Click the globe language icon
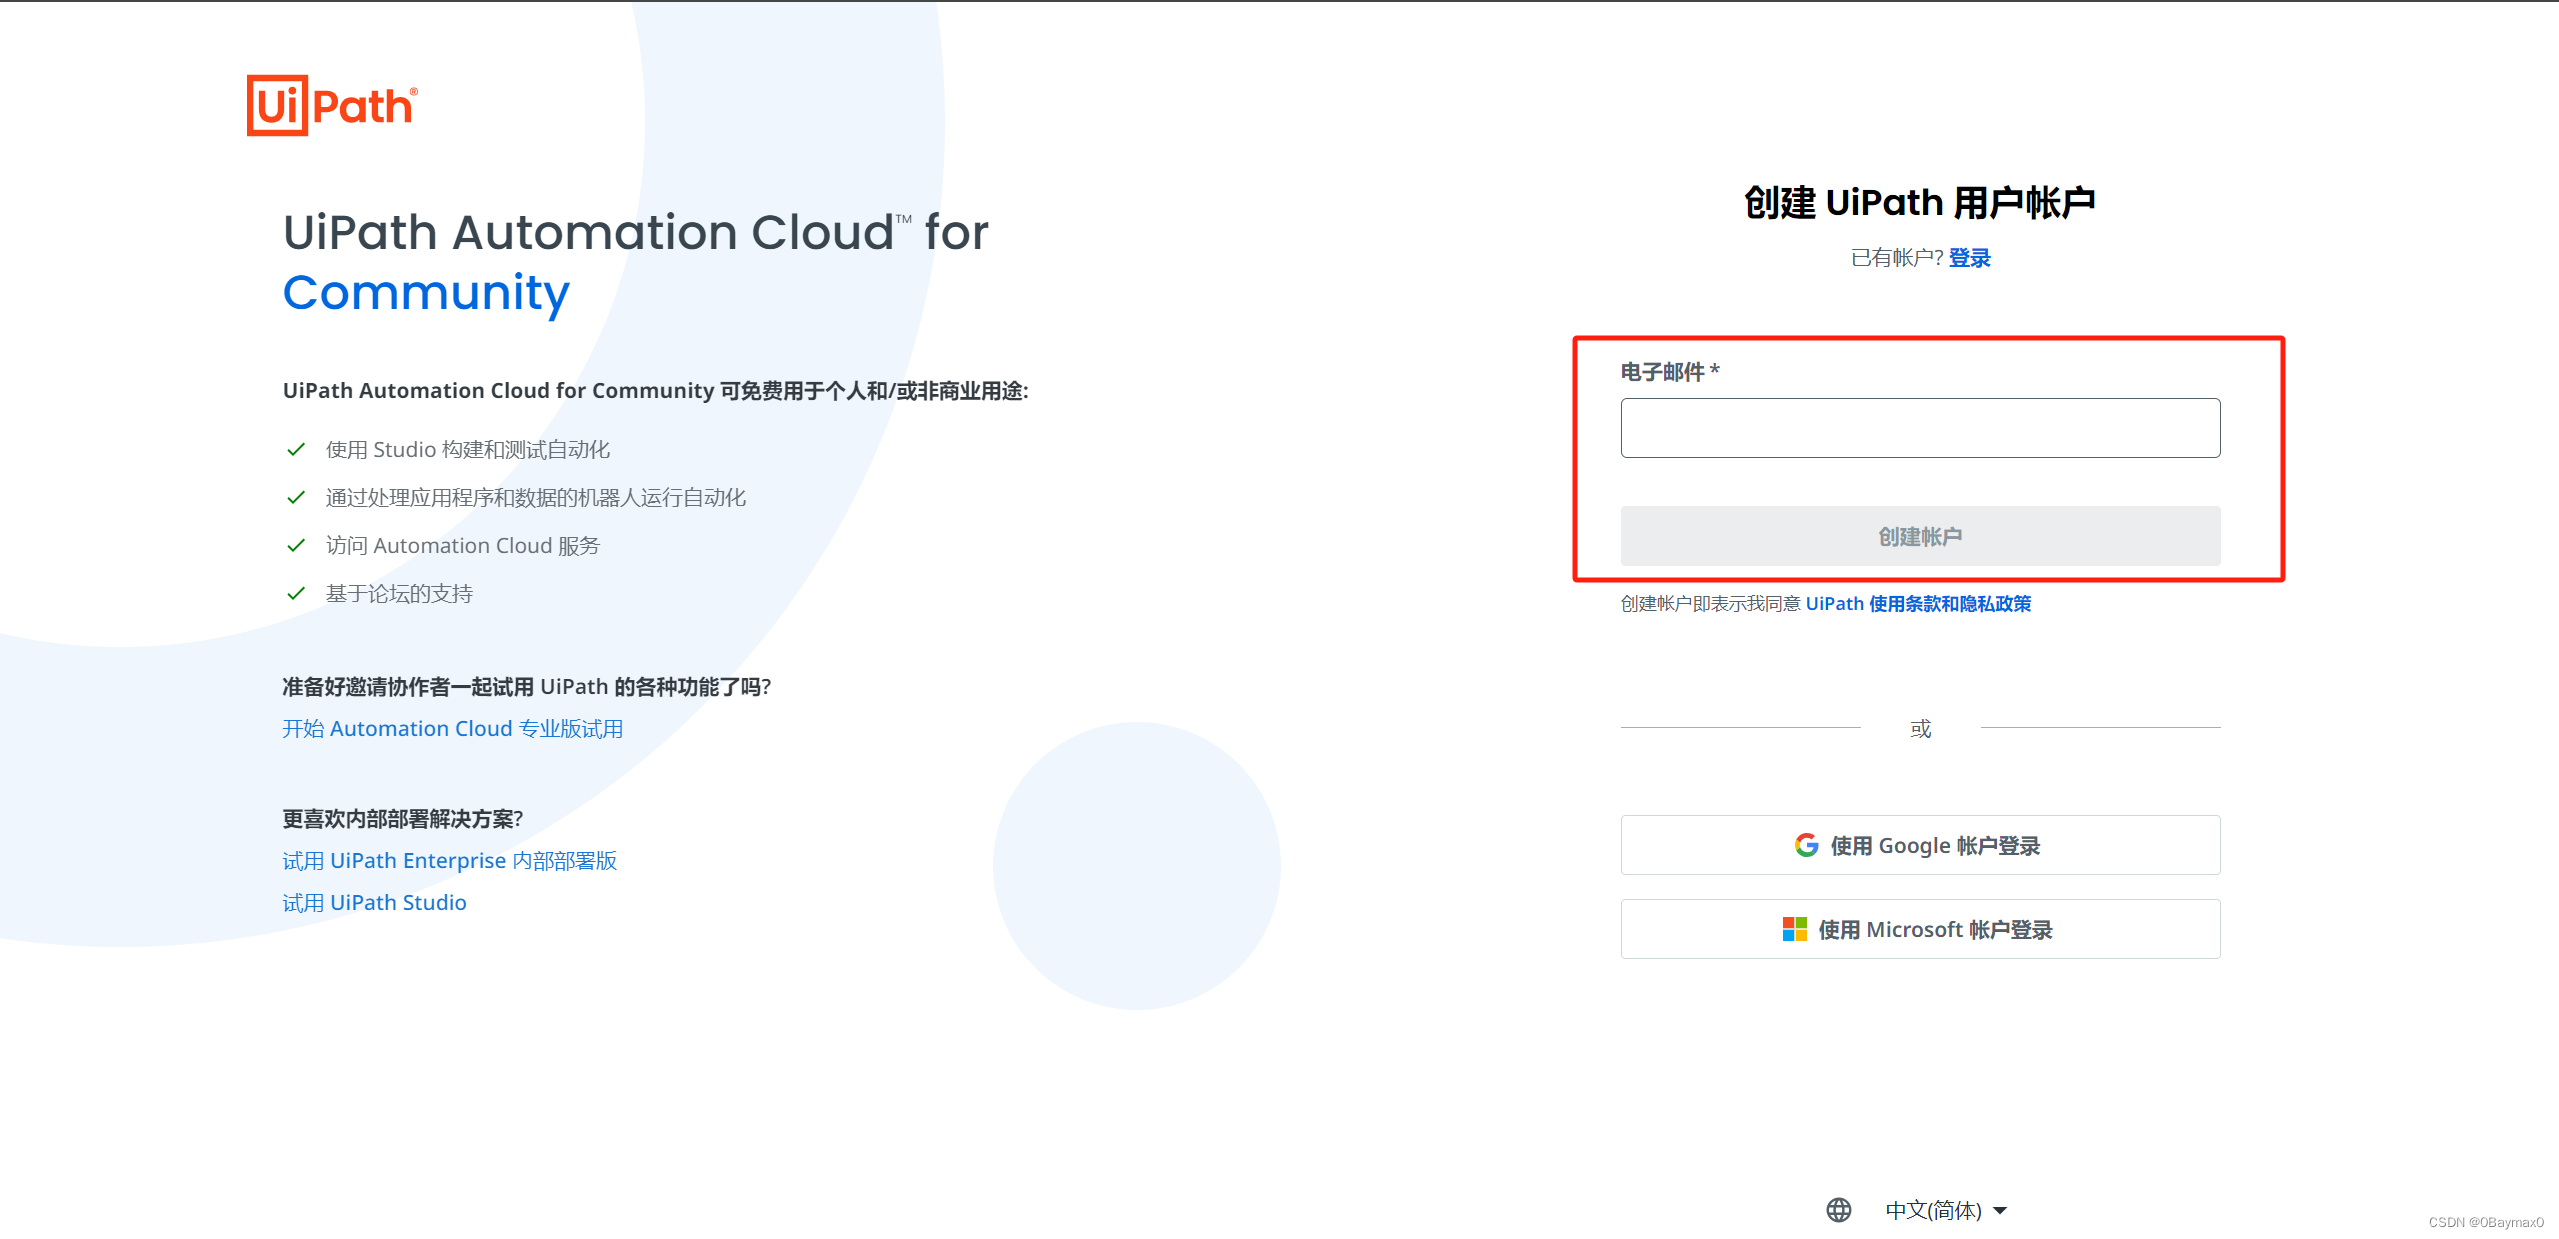This screenshot has width=2559, height=1239. click(1838, 1210)
